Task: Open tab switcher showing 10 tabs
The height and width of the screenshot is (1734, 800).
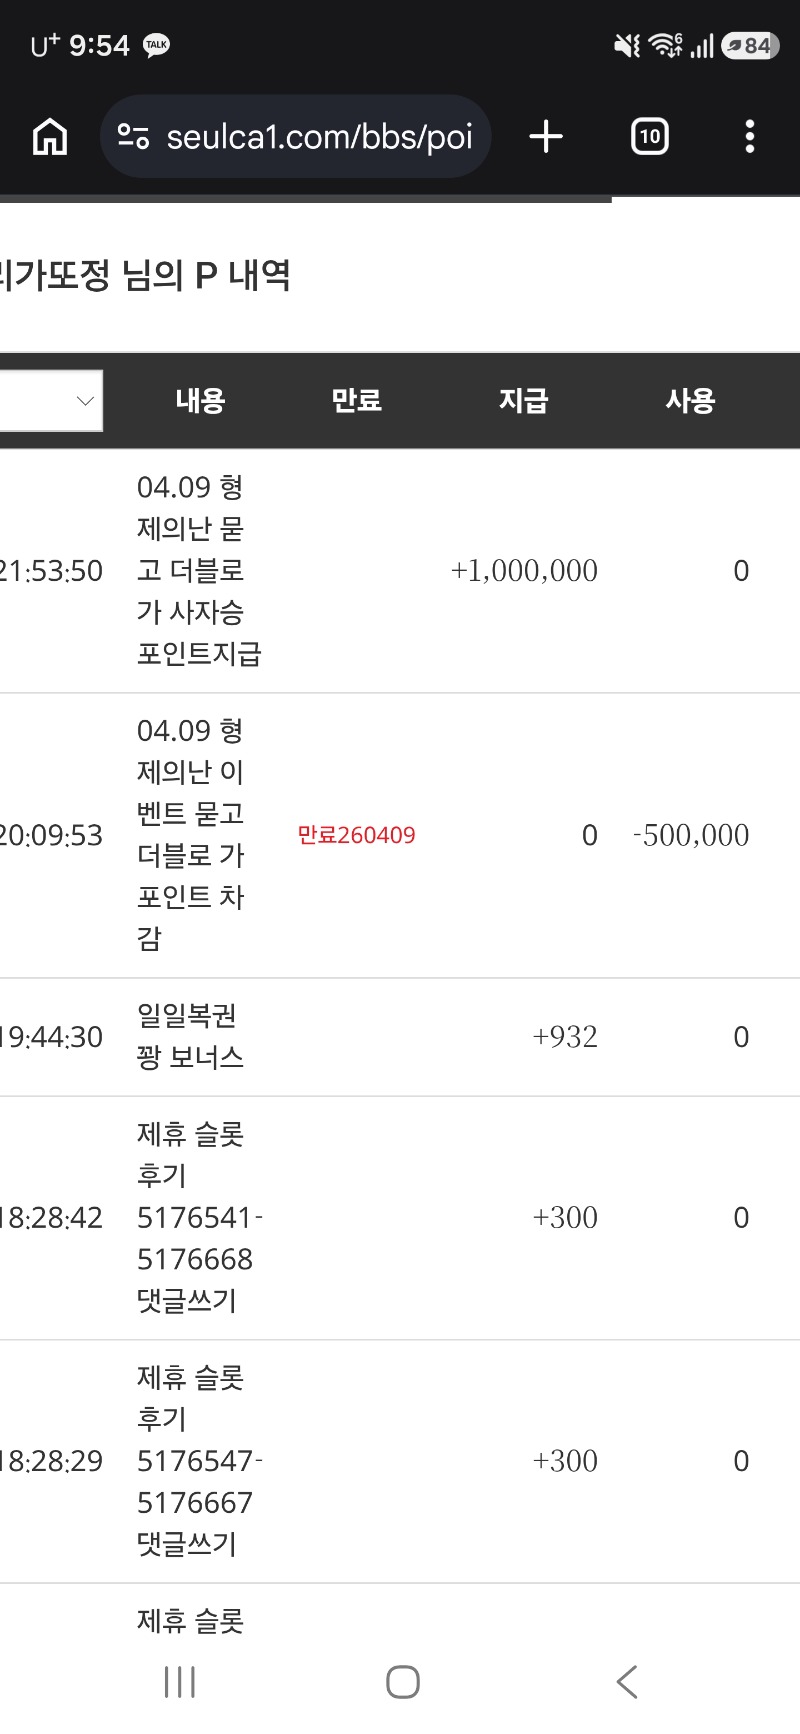Action: pos(649,137)
